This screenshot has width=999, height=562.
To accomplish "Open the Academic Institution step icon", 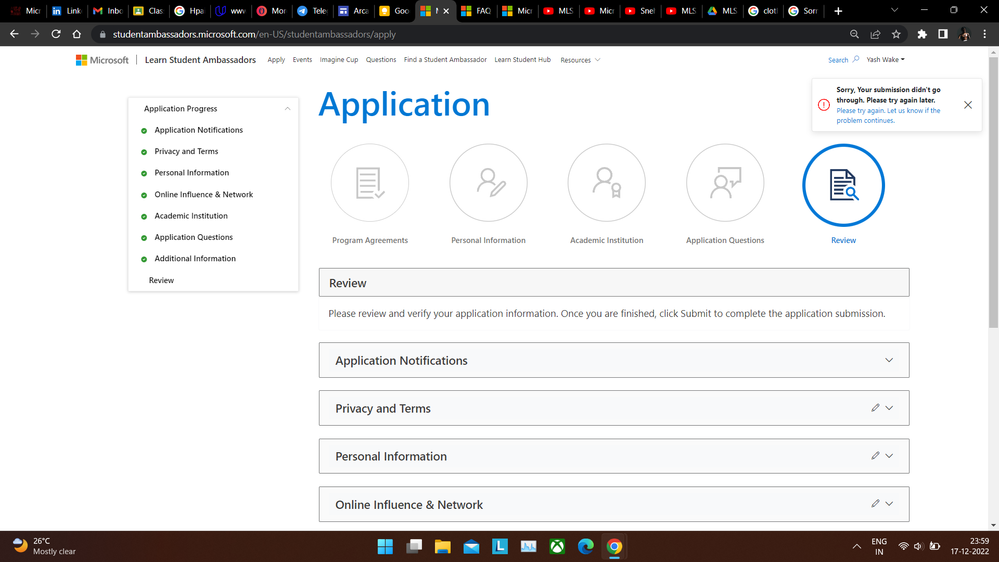I will pyautogui.click(x=607, y=184).
